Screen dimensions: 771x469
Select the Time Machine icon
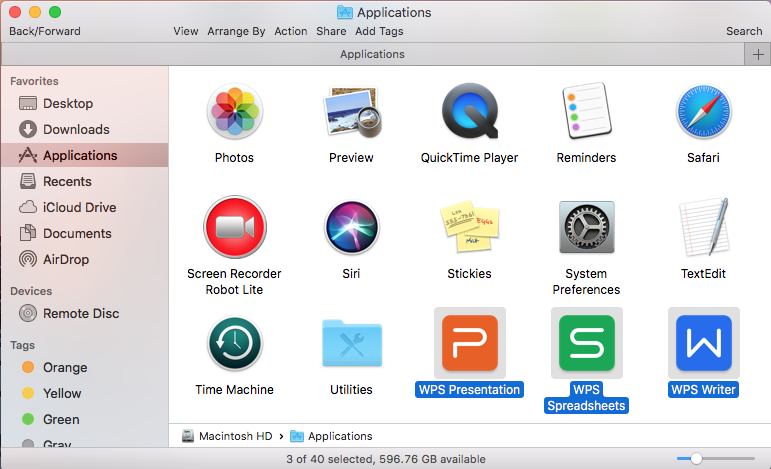[235, 343]
